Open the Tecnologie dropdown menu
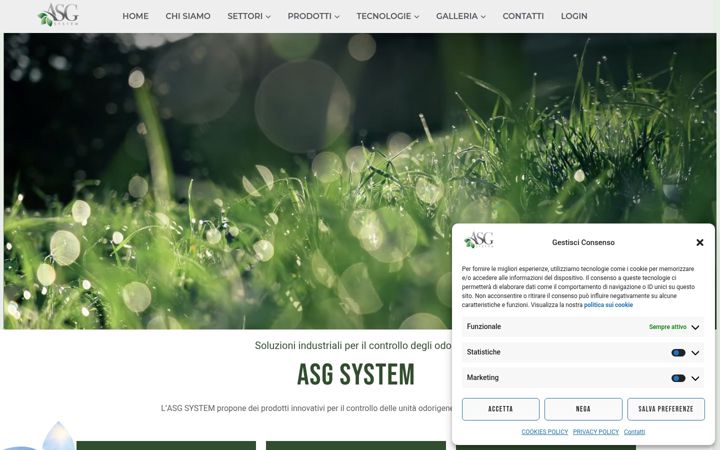The height and width of the screenshot is (450, 720). pyautogui.click(x=388, y=16)
